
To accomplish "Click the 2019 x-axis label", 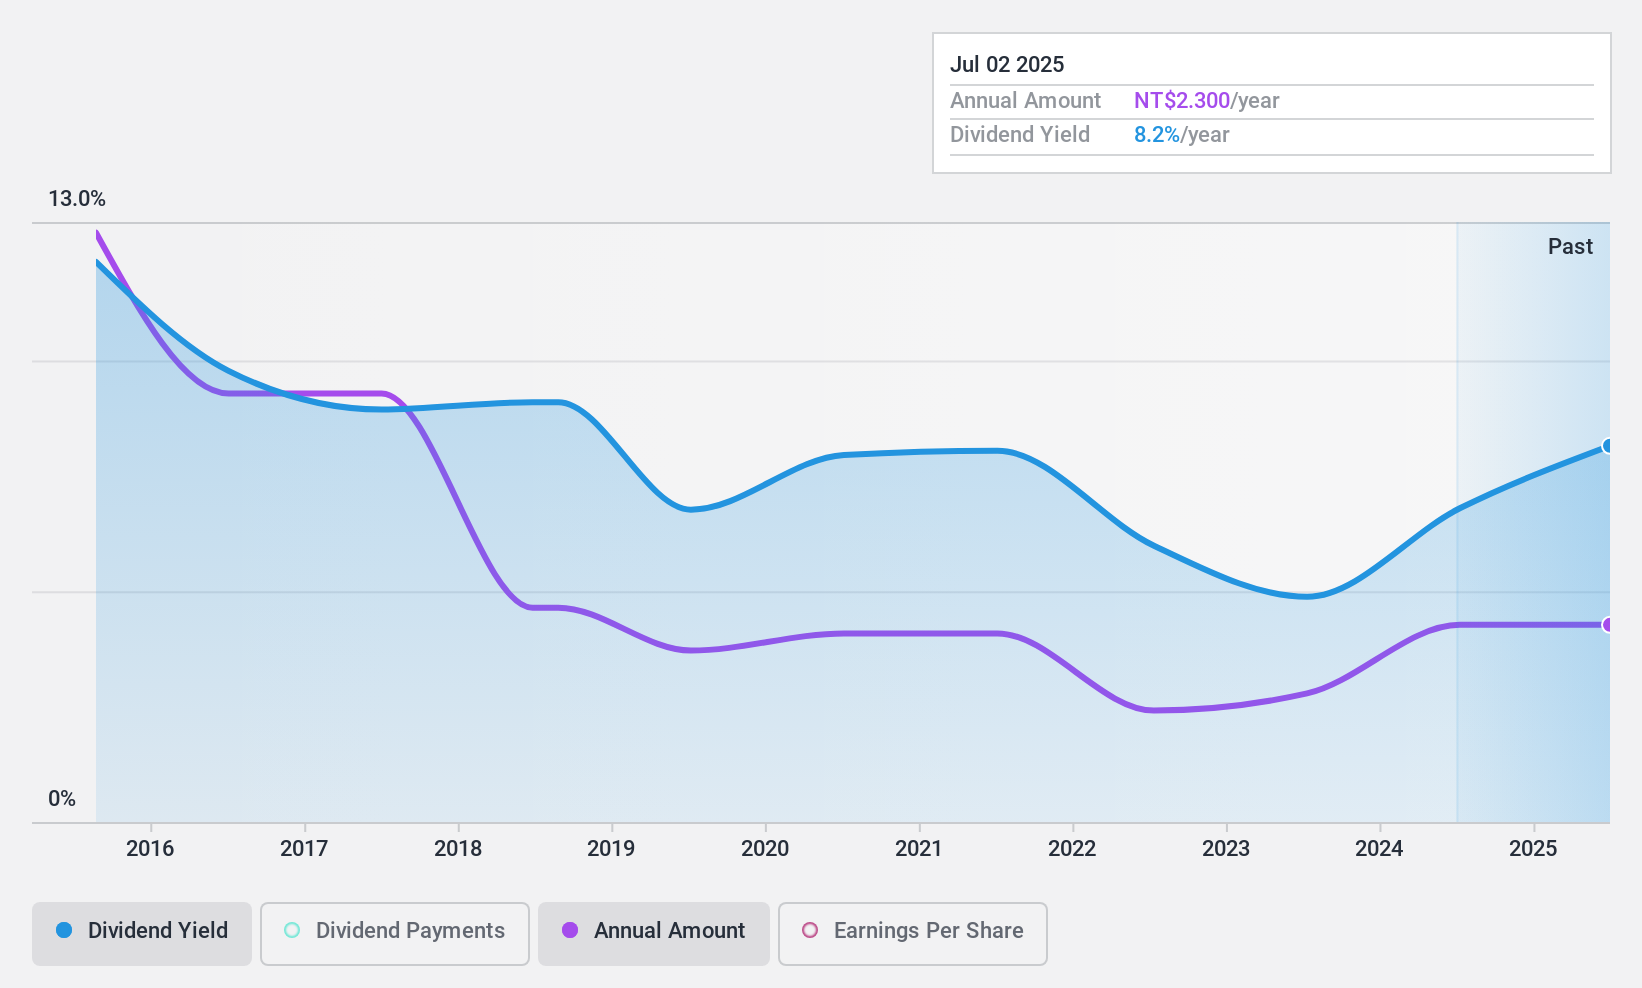I will click(x=611, y=849).
